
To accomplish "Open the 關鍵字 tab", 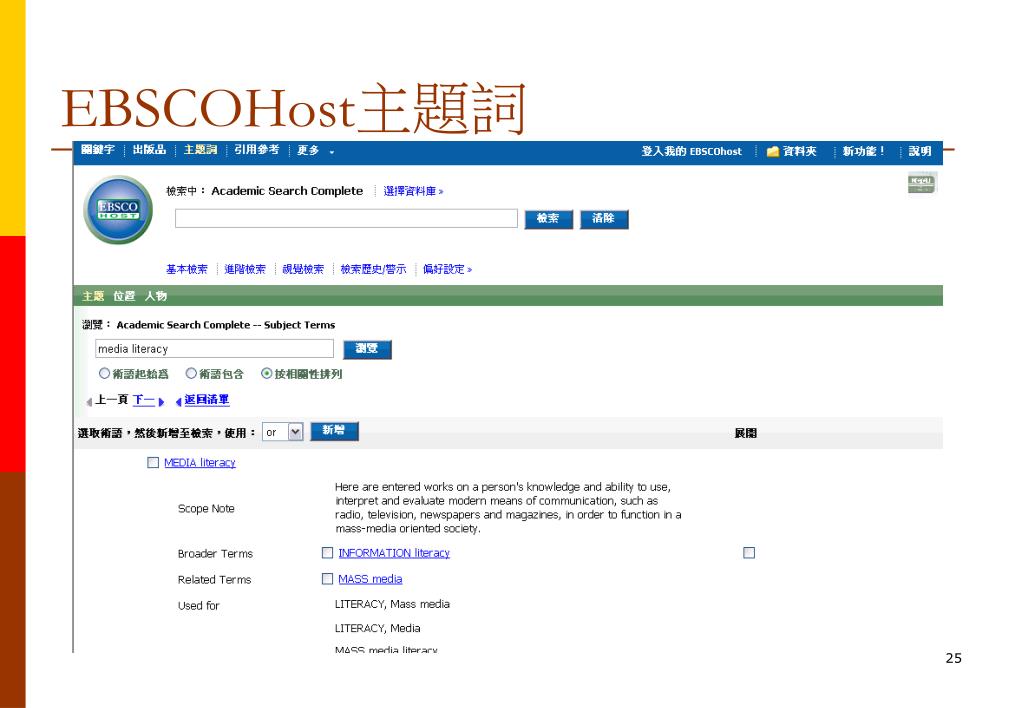I will point(98,150).
